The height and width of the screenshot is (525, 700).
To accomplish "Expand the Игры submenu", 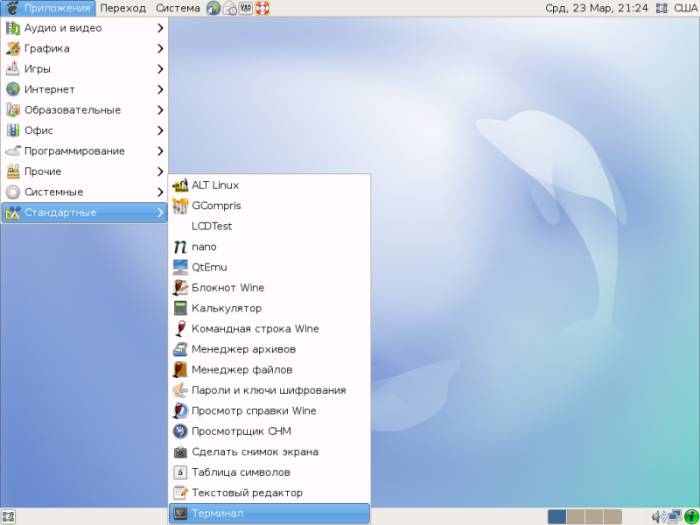I will click(x=84, y=69).
